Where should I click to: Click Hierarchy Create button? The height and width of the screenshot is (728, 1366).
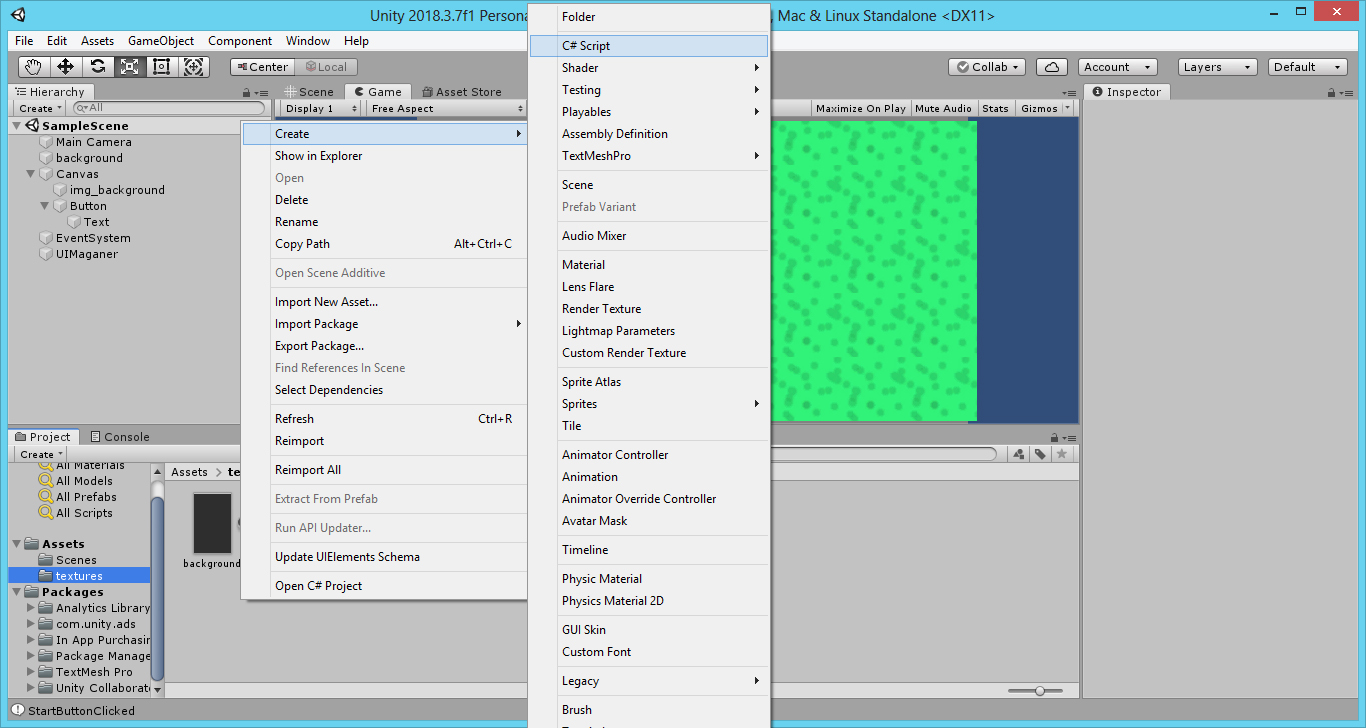[40, 108]
